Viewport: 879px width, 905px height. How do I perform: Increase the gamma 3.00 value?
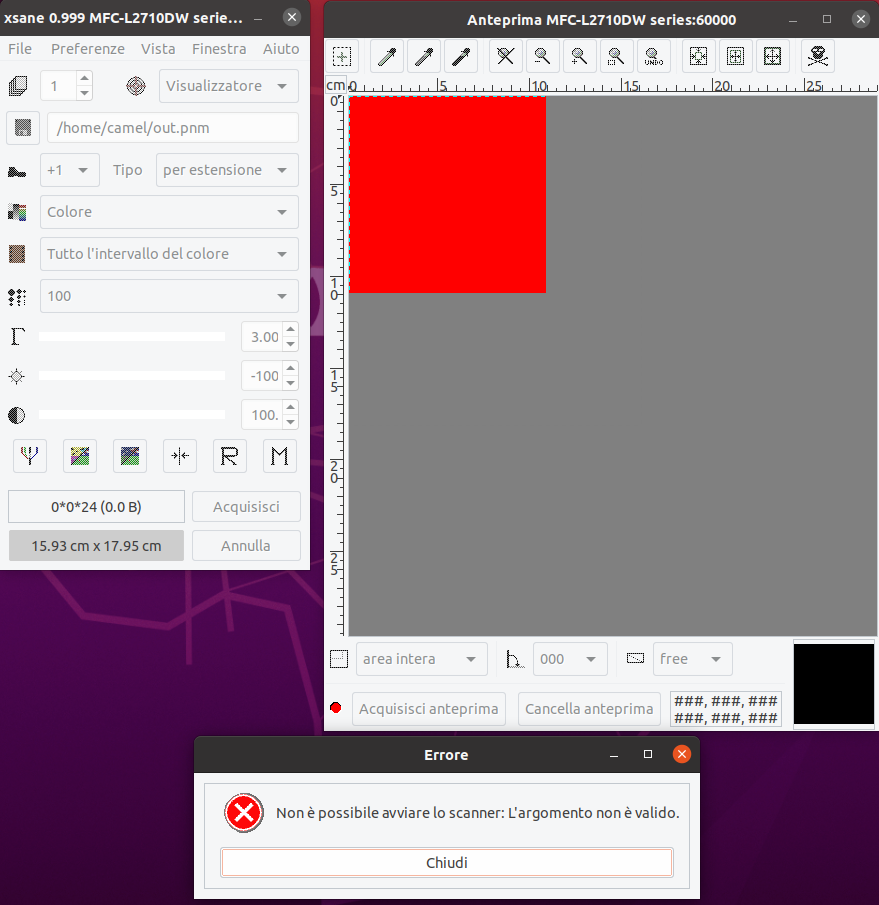point(291,330)
